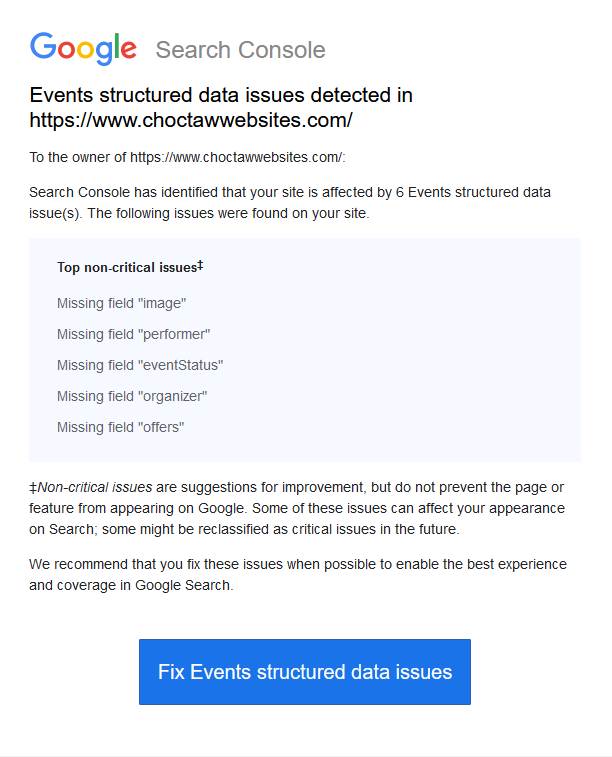This screenshot has height=757, width=612.
Task: Open the choctawwebsites URL in the headline
Action: coord(191,121)
